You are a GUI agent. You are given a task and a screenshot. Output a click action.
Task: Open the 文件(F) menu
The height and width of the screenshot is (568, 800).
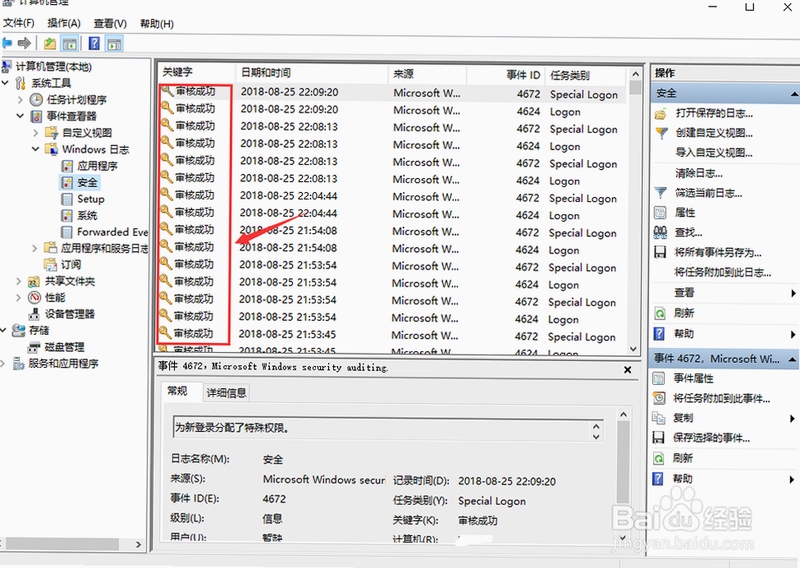tap(18, 23)
